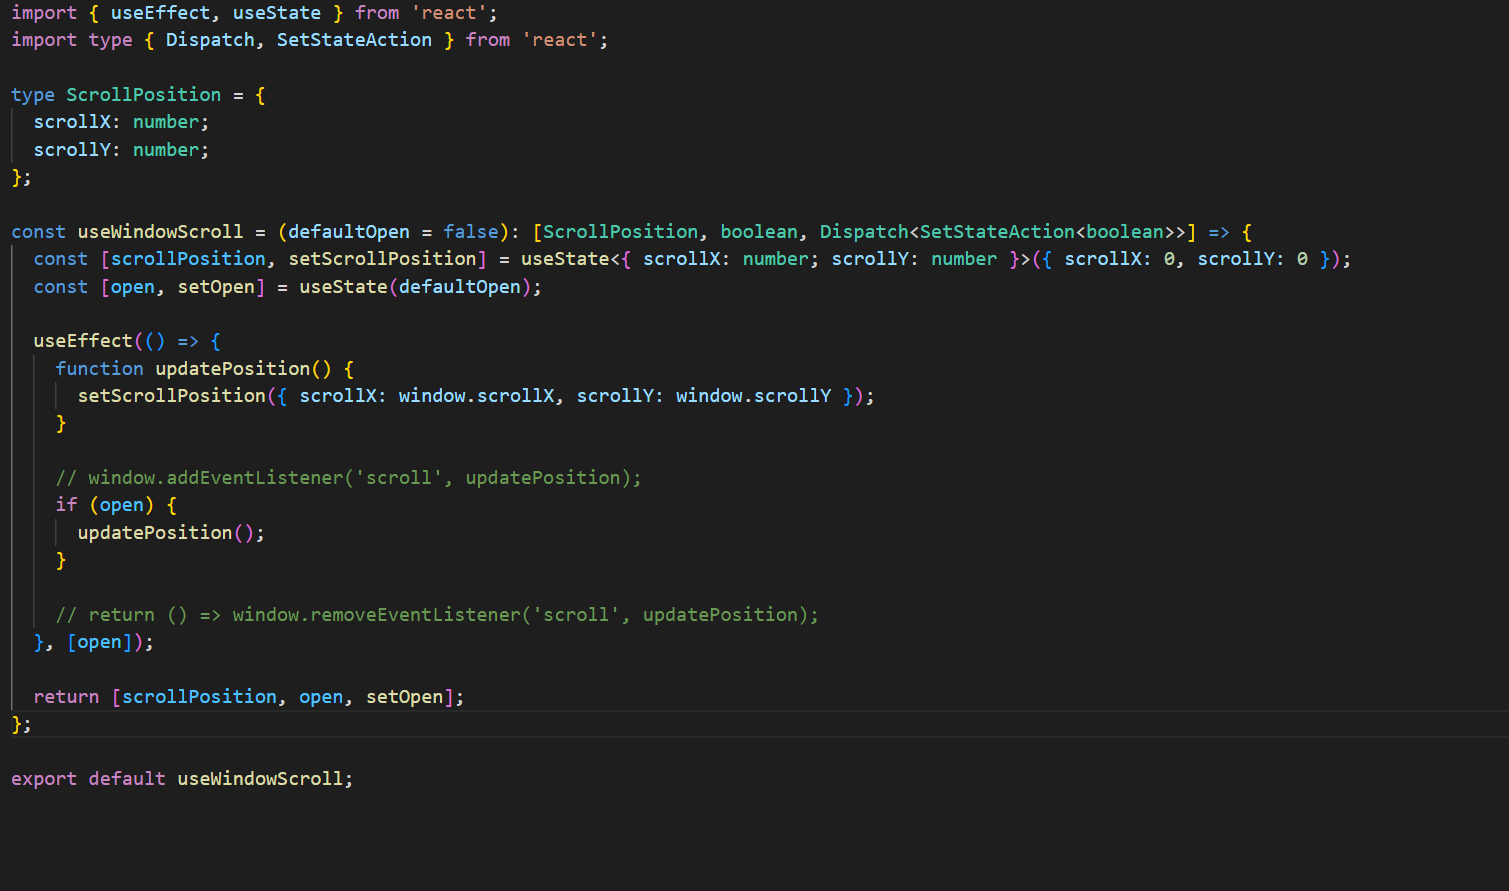The image size is (1509, 891).
Task: Click the export default useWindowScroll line
Action: 180,778
